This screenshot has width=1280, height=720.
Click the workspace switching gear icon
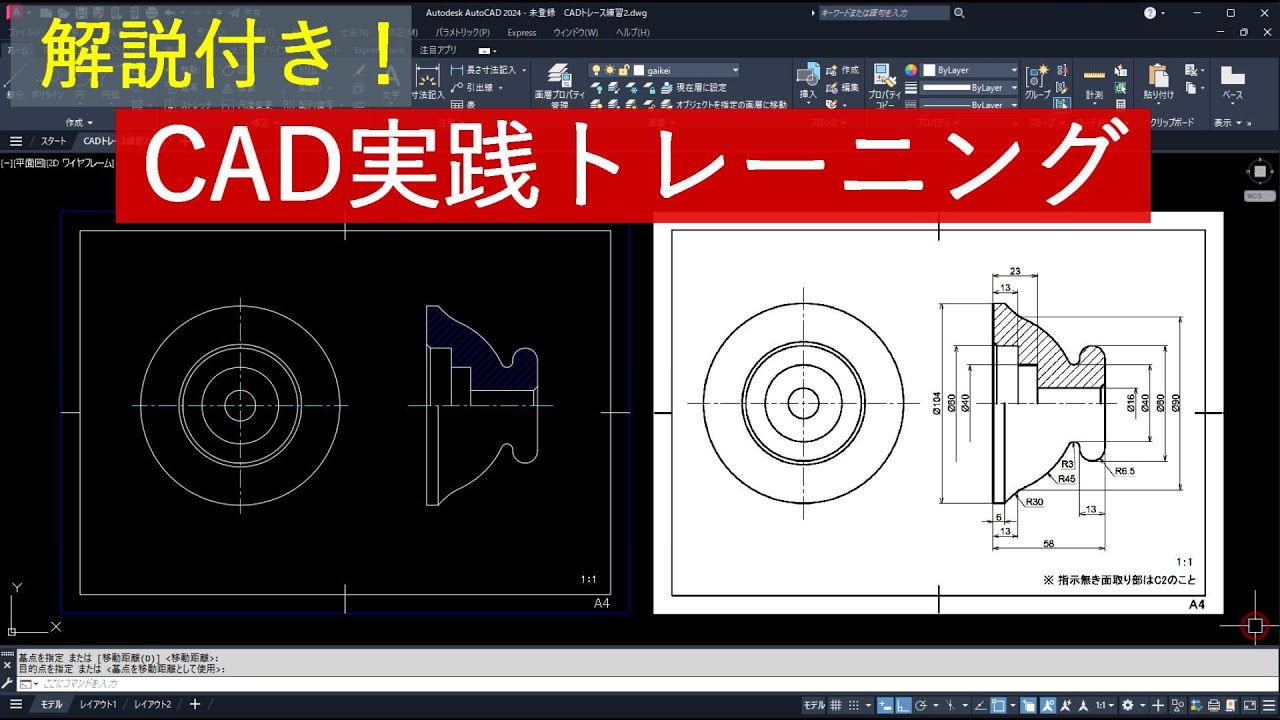[1128, 705]
